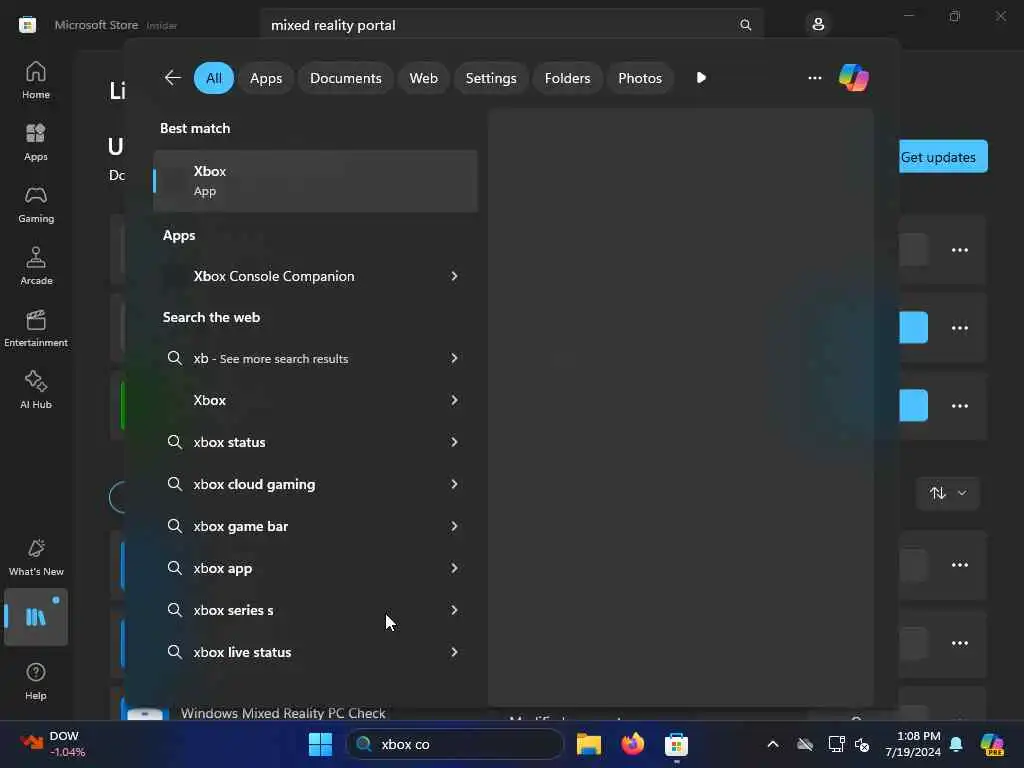The height and width of the screenshot is (768, 1024).
Task: Open the Store user profile icon
Action: click(818, 25)
